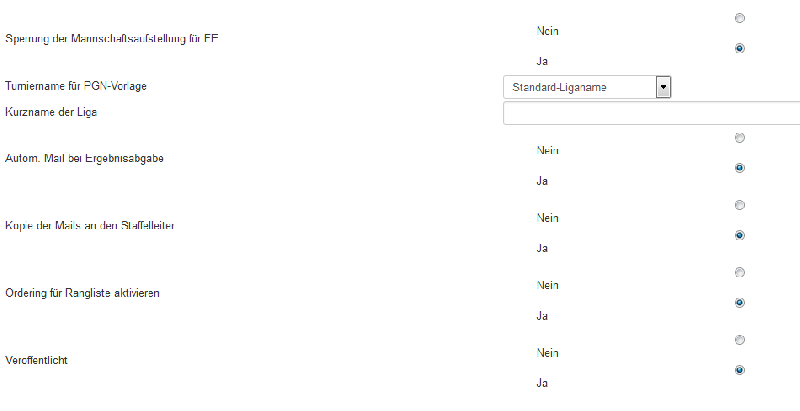
Task: Click the Sperrung der Mannschaftsaufstellung label
Action: click(x=112, y=40)
